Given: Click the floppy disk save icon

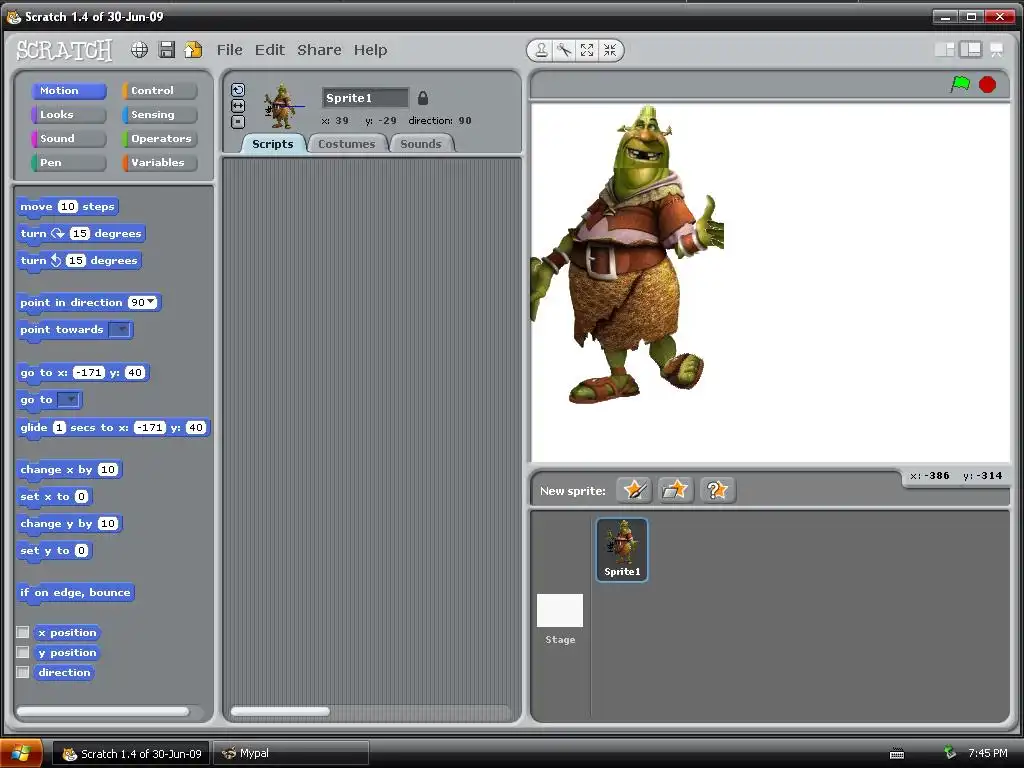Looking at the screenshot, I should [x=167, y=50].
